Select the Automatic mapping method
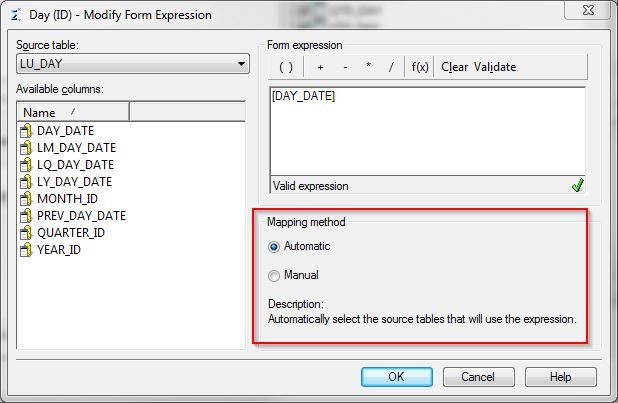 [275, 246]
